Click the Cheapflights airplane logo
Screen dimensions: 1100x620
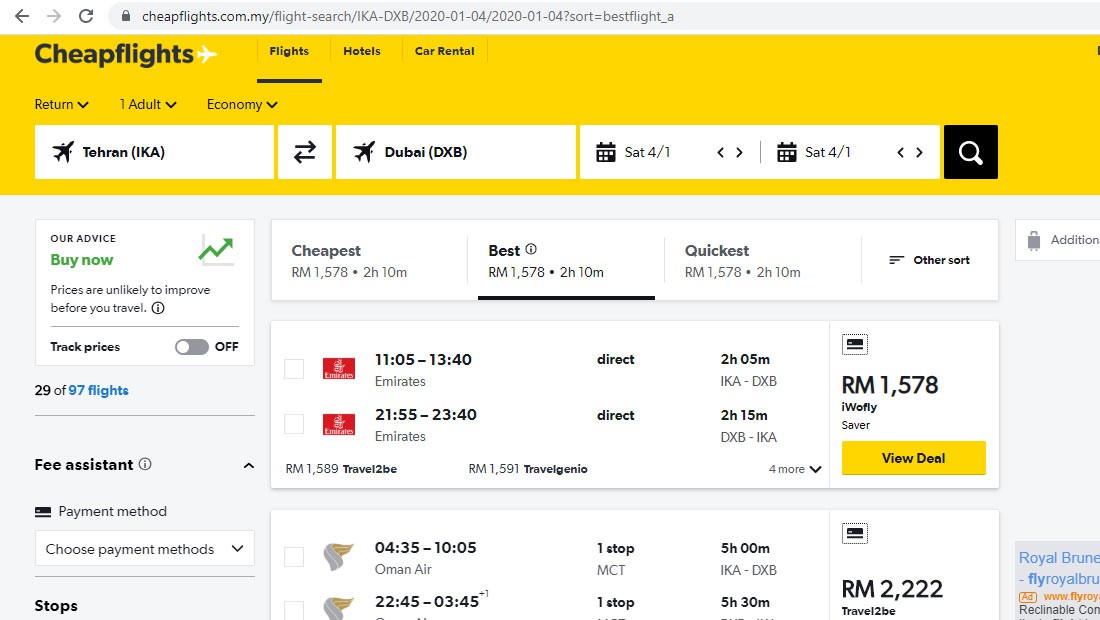pos(205,55)
